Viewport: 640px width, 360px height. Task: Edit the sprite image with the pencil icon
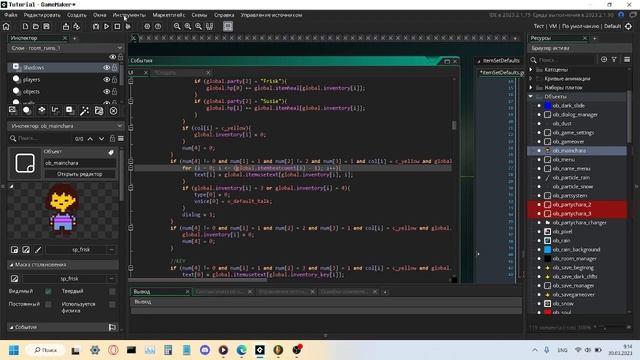click(x=38, y=249)
